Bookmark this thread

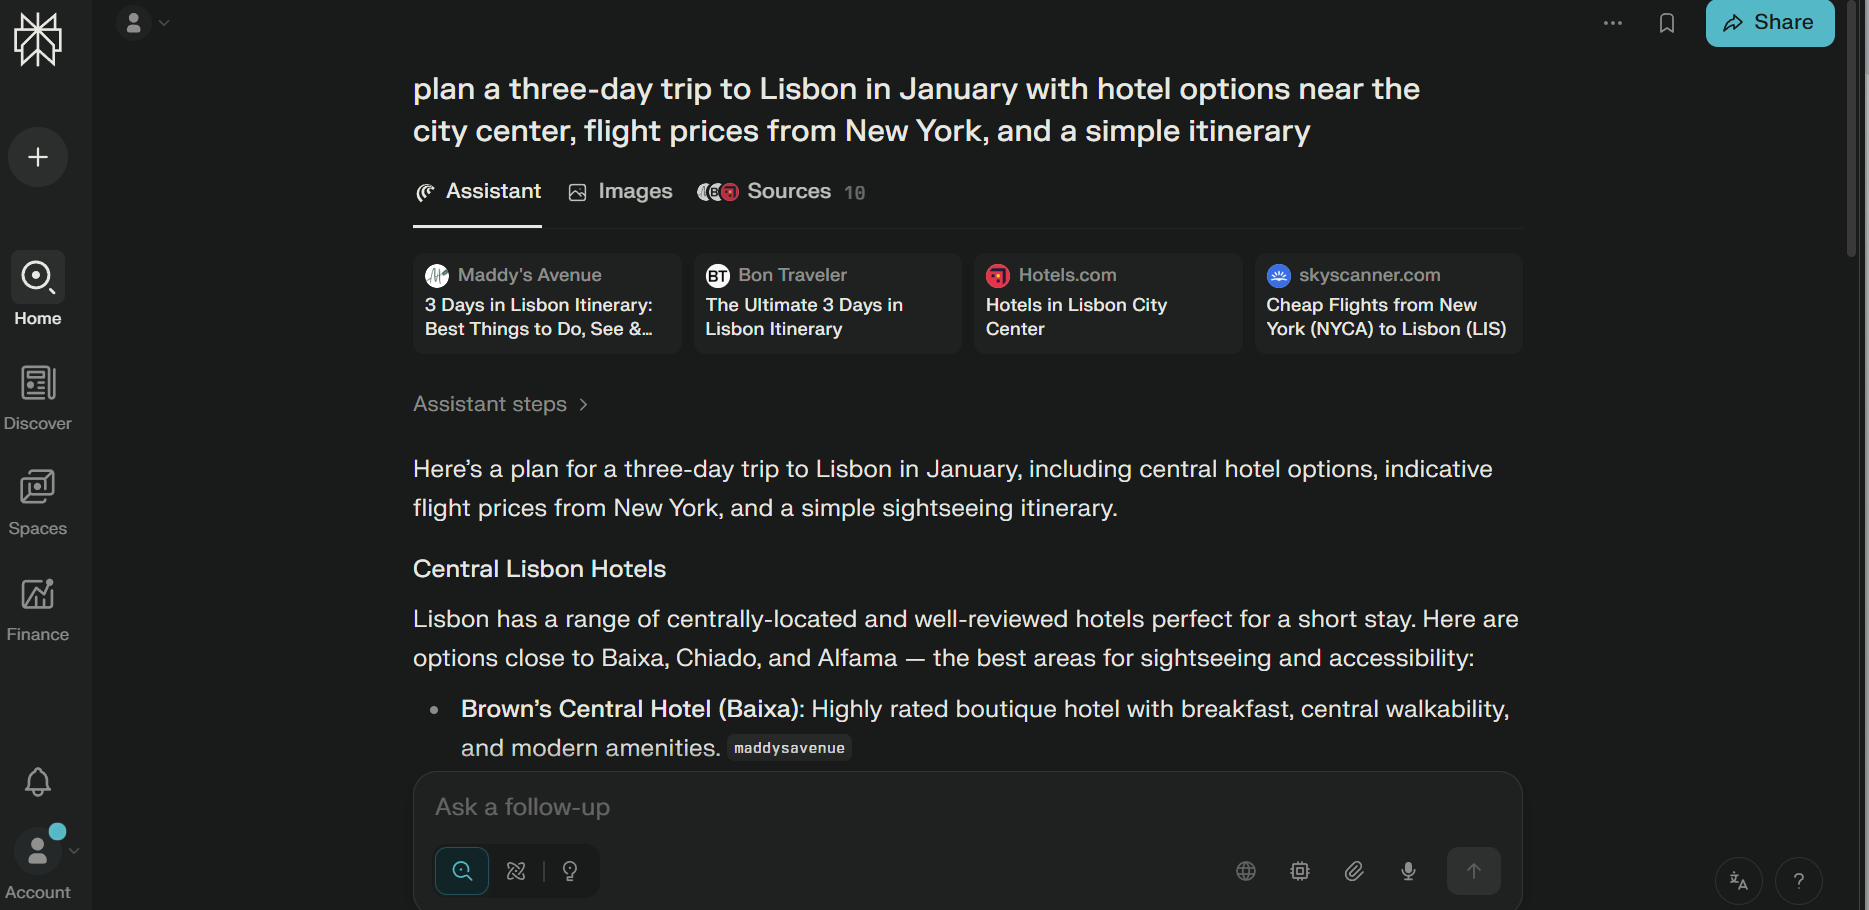[1666, 23]
